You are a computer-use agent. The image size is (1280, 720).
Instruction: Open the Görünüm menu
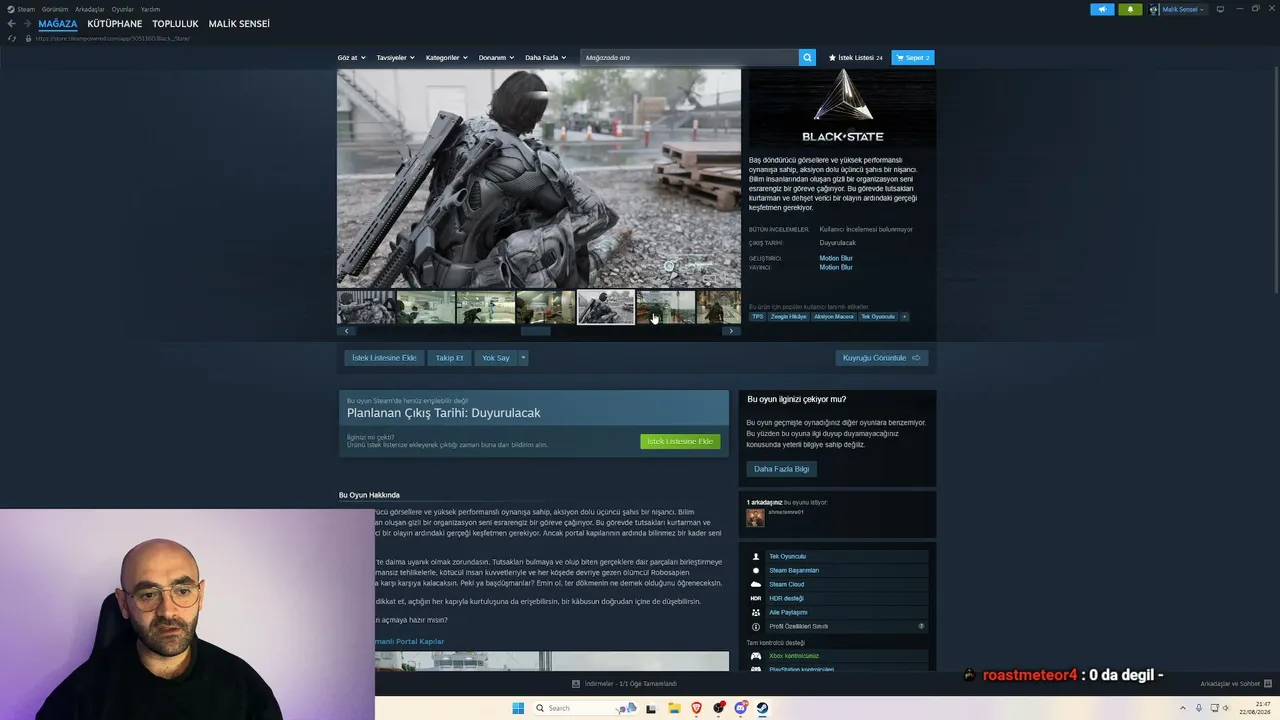55,9
